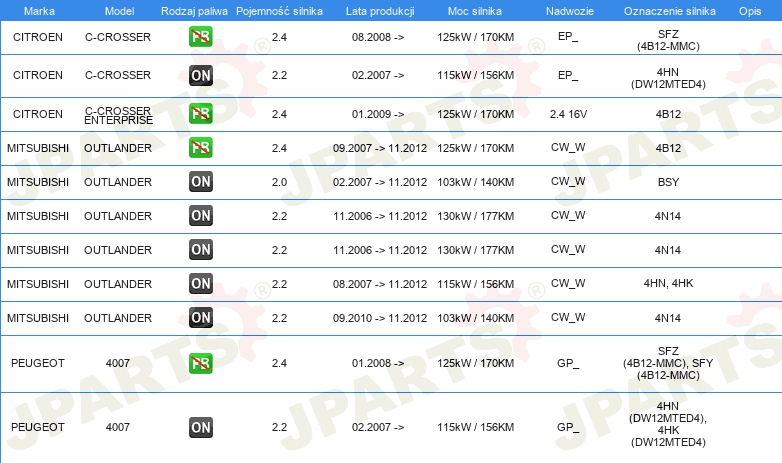Screen dimensions: 782x463
Task: Click CITROEN brand cell in the Enterprise row
Action: click(x=38, y=114)
